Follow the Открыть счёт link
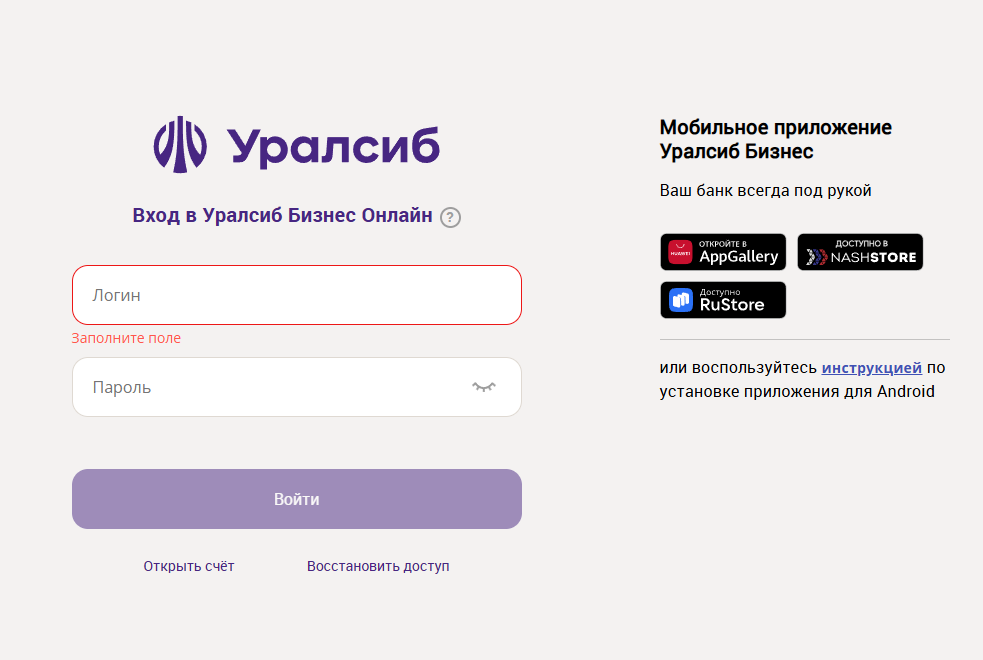 point(189,566)
